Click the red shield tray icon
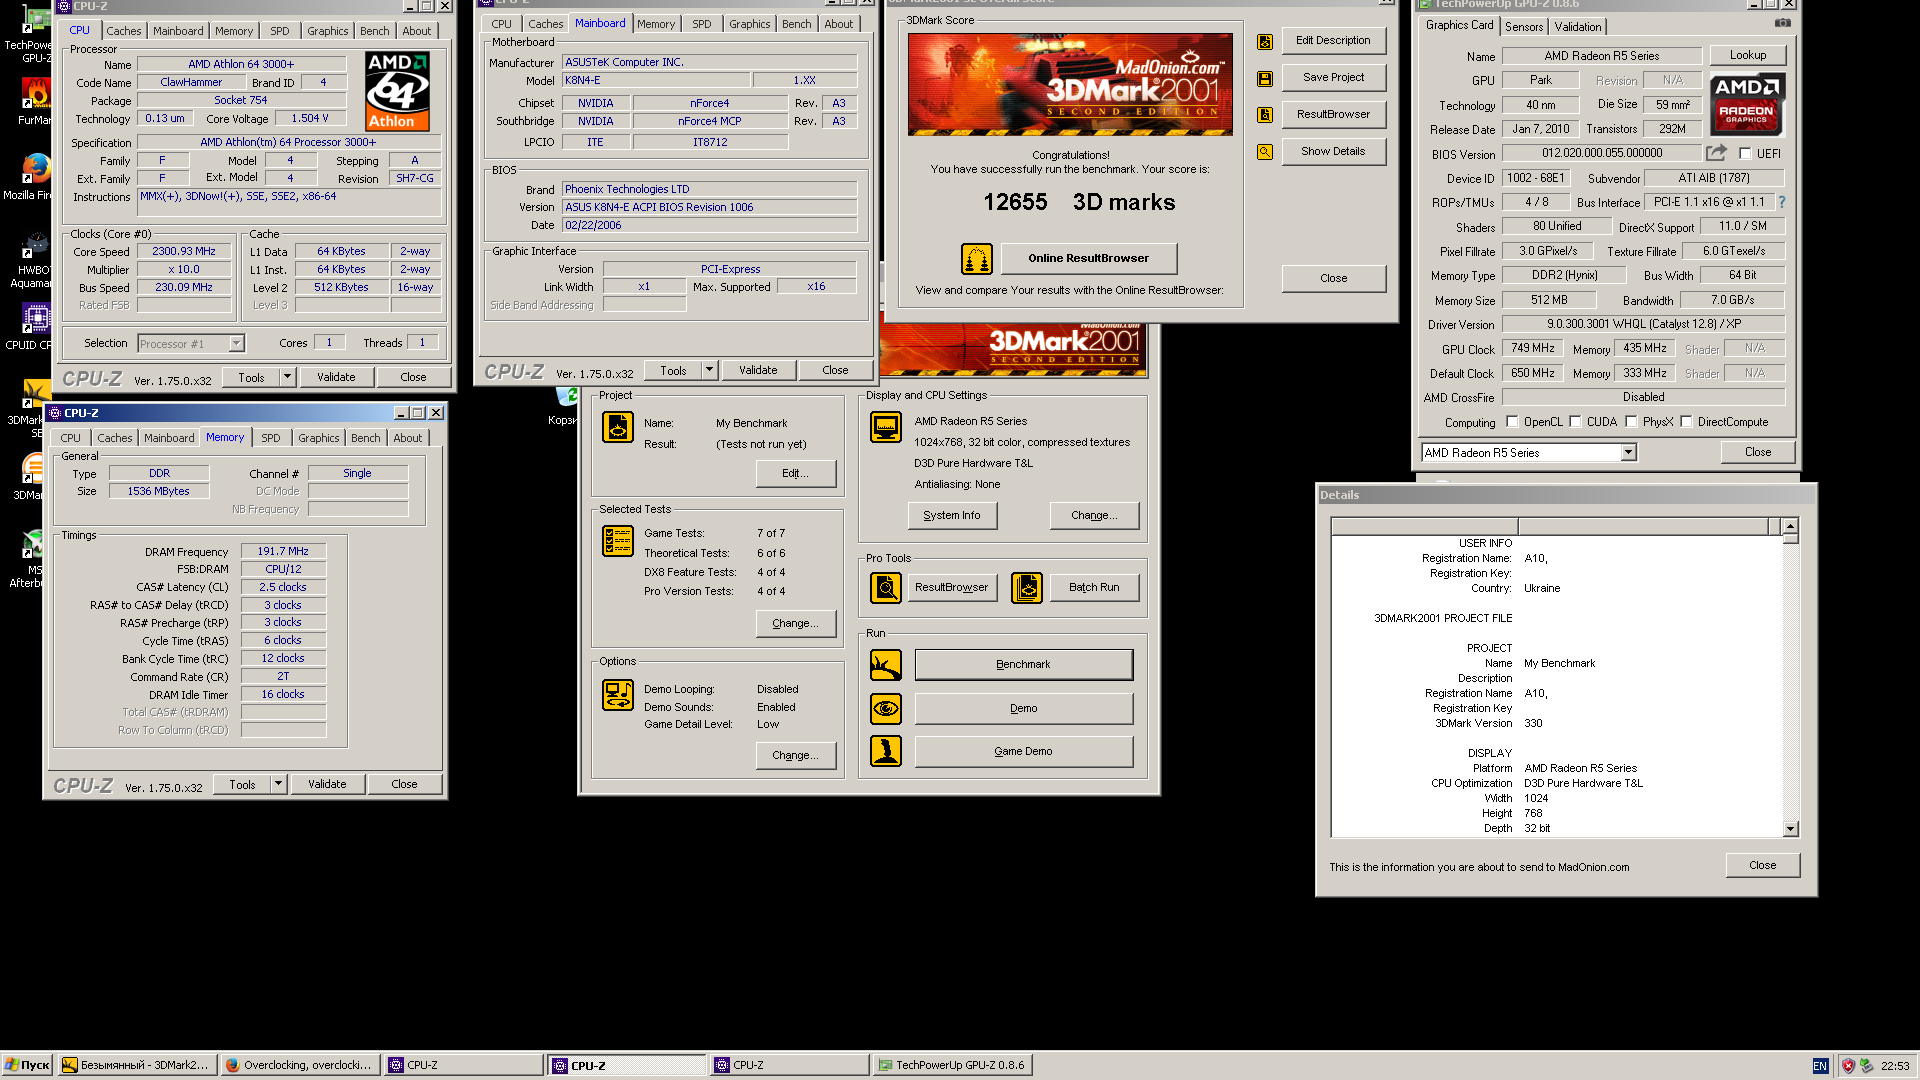This screenshot has height=1080, width=1920. coord(1847,1066)
